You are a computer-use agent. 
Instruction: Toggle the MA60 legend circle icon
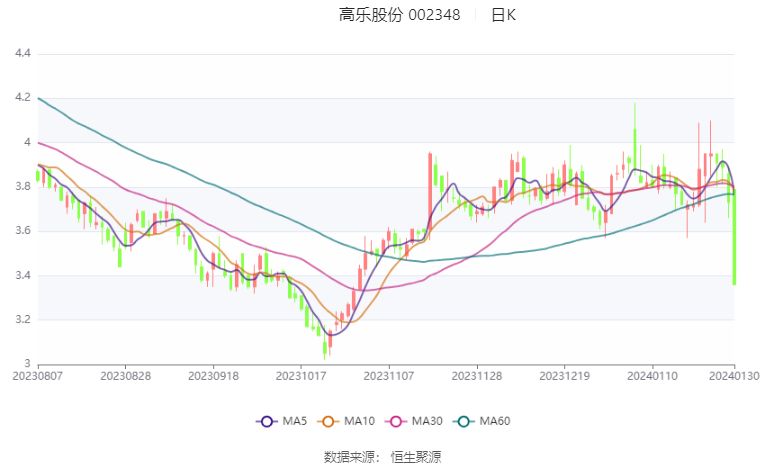point(463,422)
